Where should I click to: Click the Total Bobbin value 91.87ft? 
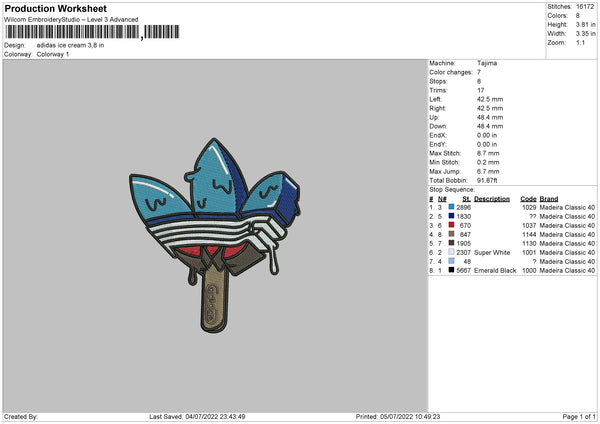(487, 180)
